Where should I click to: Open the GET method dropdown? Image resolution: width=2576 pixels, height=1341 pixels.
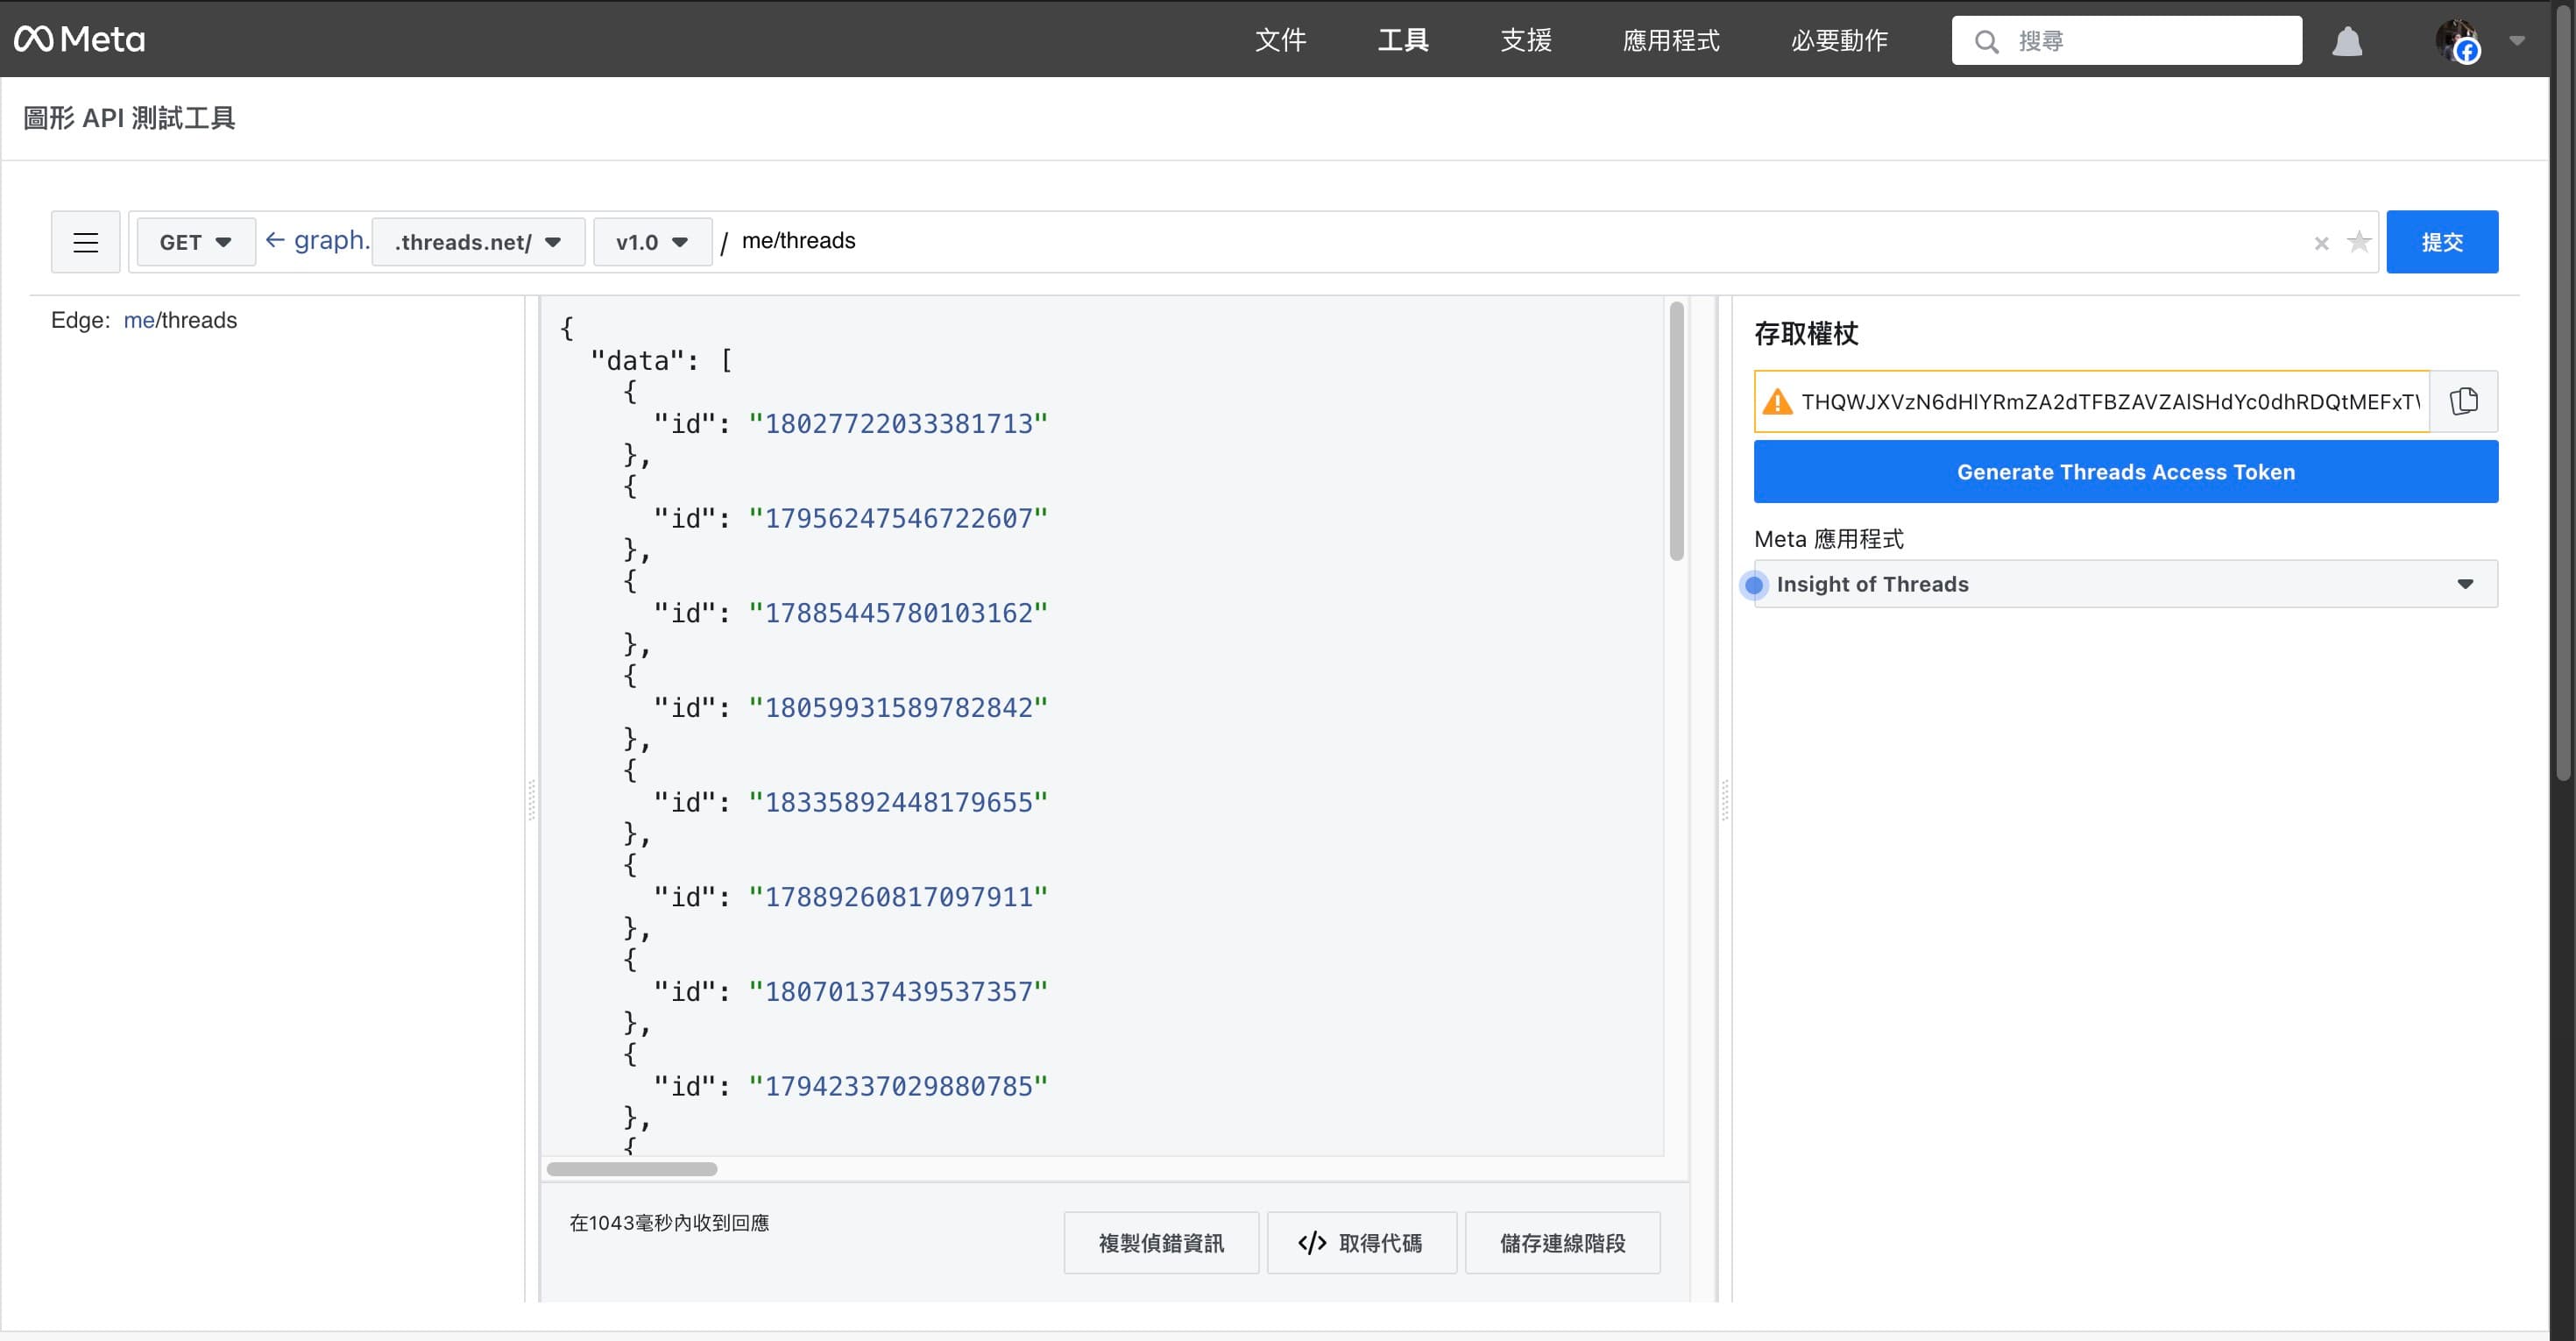pyautogui.click(x=195, y=241)
